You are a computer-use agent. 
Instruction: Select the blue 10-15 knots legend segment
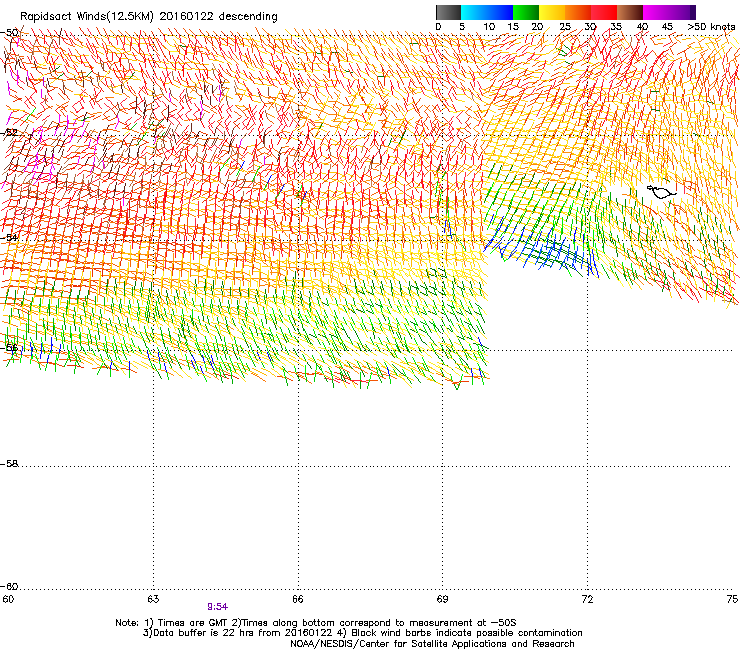tap(500, 12)
